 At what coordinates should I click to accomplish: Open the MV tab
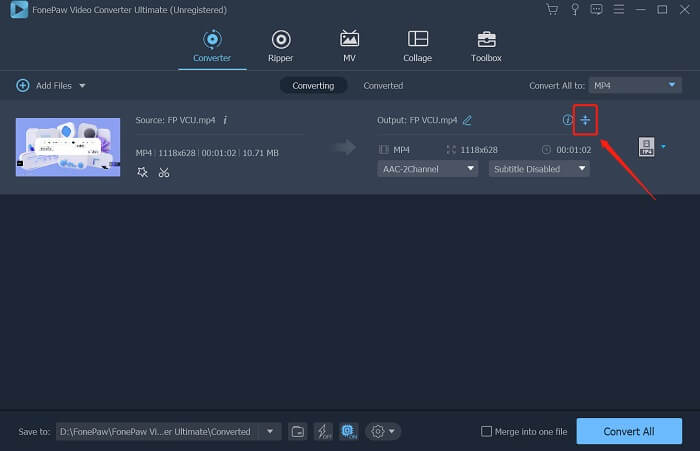pos(349,46)
